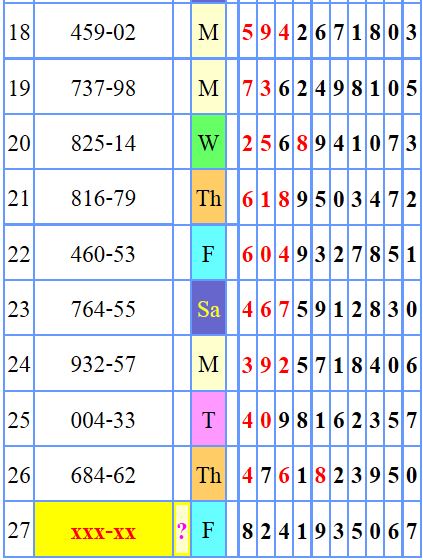
Task: Select the purple Sa day cell in row 23
Action: (208, 308)
